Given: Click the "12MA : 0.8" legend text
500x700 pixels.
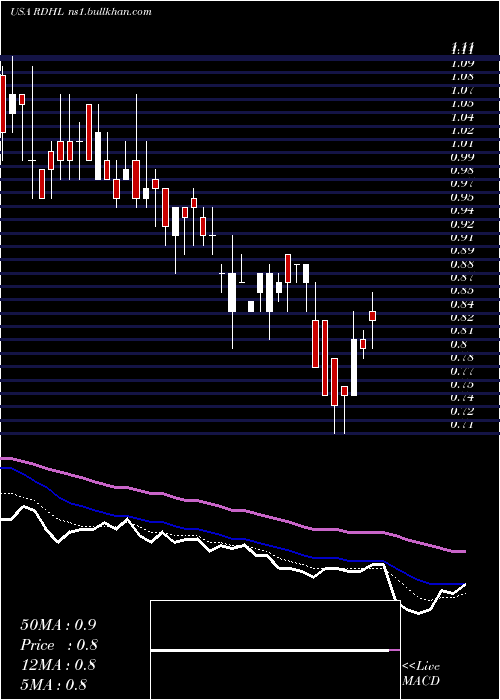Looking at the screenshot, I should 58,665.
